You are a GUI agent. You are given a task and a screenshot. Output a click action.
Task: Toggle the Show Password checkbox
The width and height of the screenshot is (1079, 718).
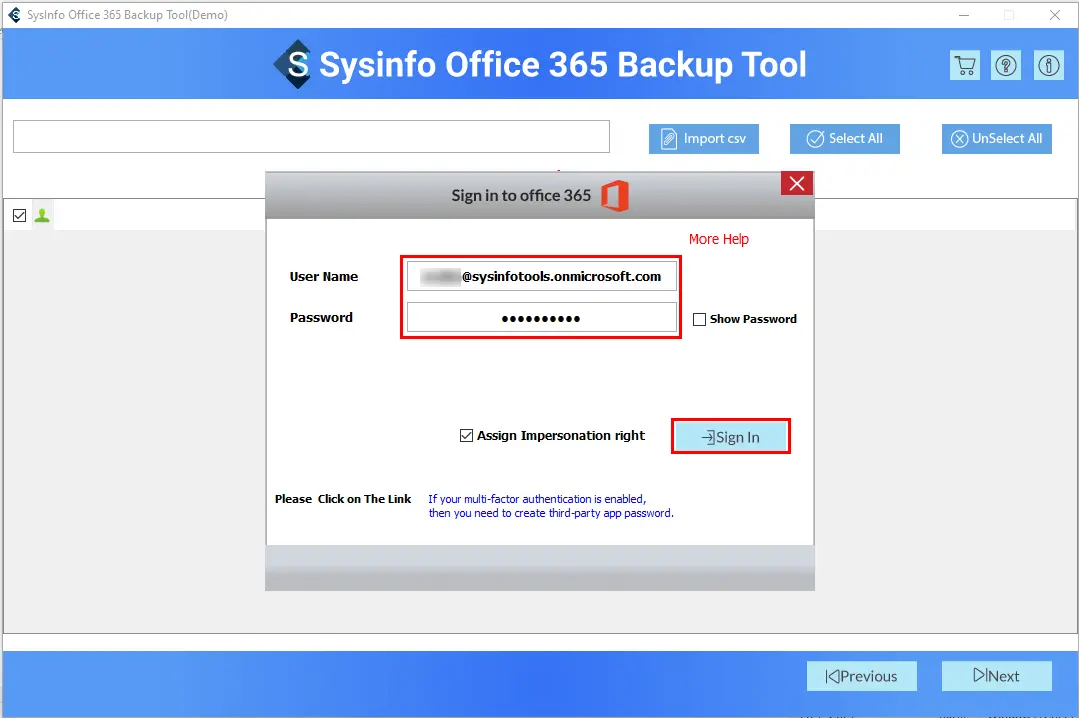(x=699, y=319)
